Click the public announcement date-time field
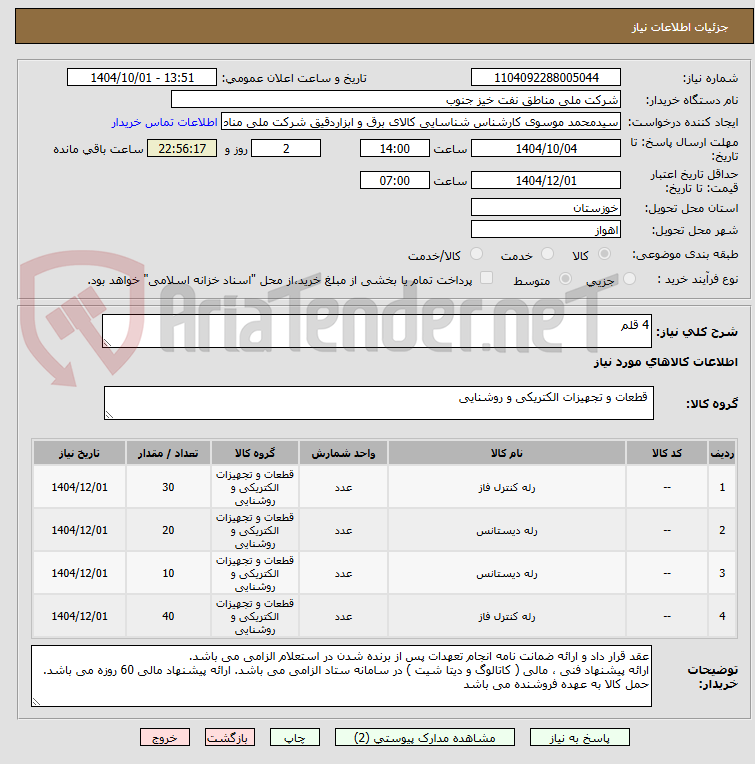The height and width of the screenshot is (764, 755). pyautogui.click(x=142, y=77)
